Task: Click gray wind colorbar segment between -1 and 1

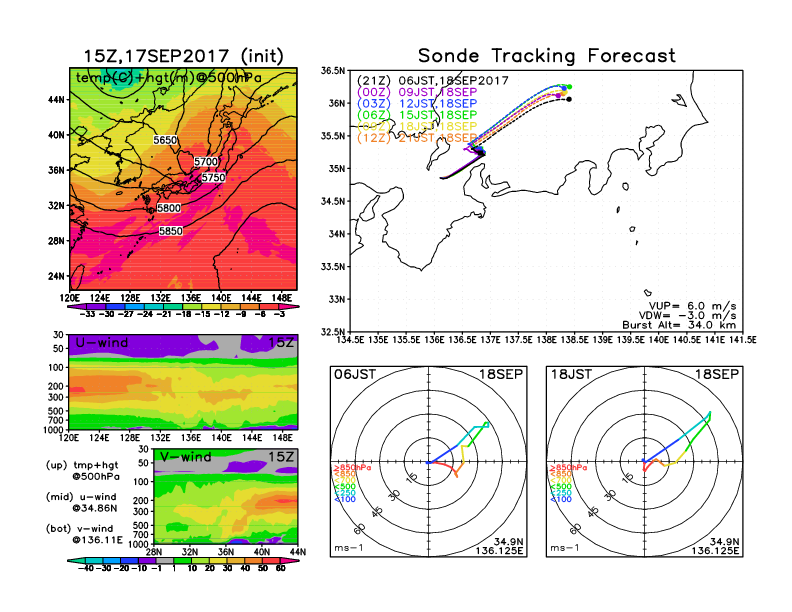Action: (165, 560)
